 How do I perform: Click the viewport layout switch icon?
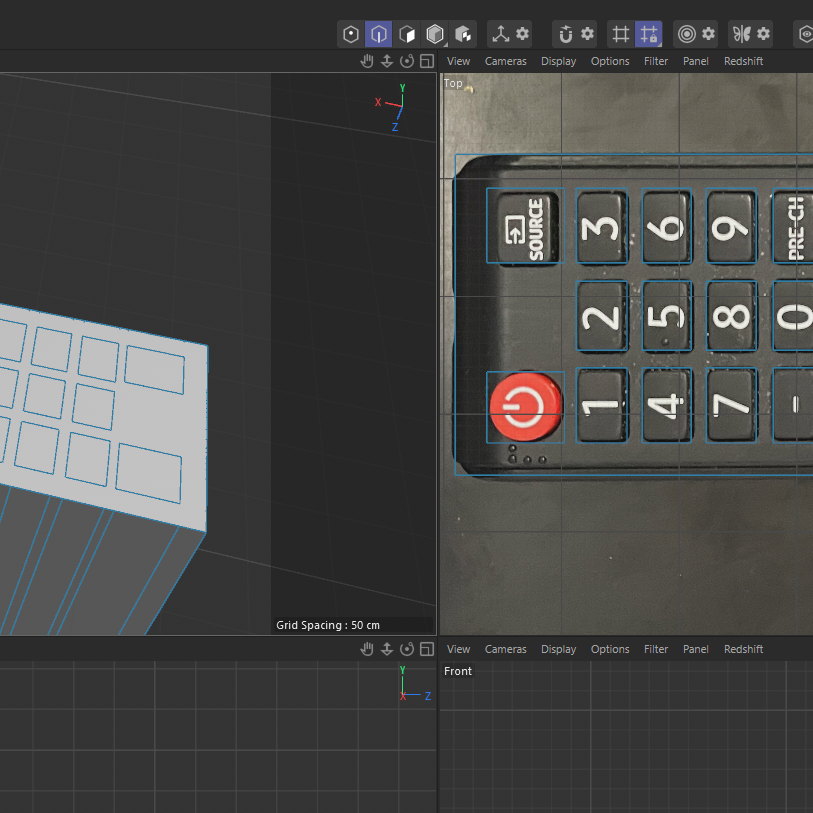427,61
